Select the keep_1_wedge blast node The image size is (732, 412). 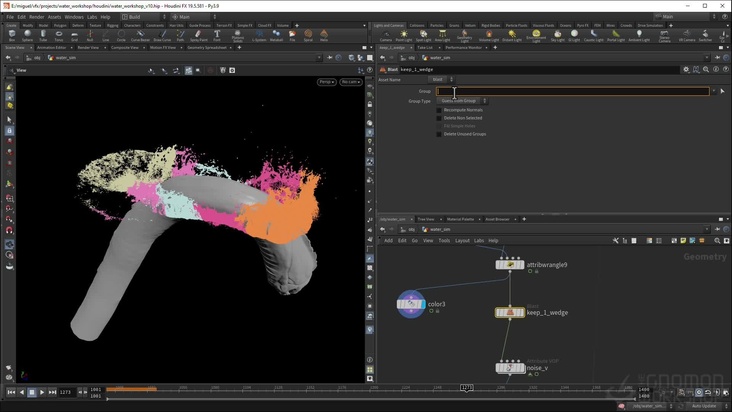coord(509,312)
